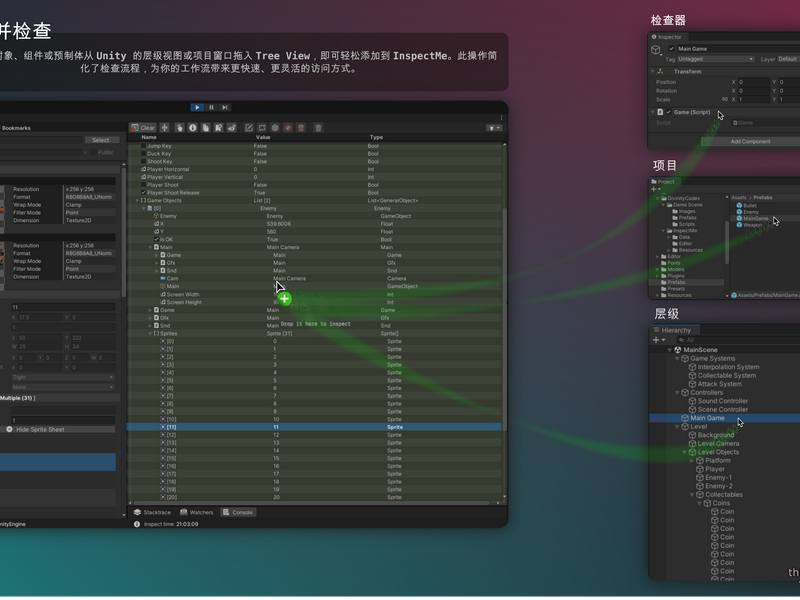Click the red prohibited circle icon in toolbar
This screenshot has height=600, width=800.
click(288, 128)
